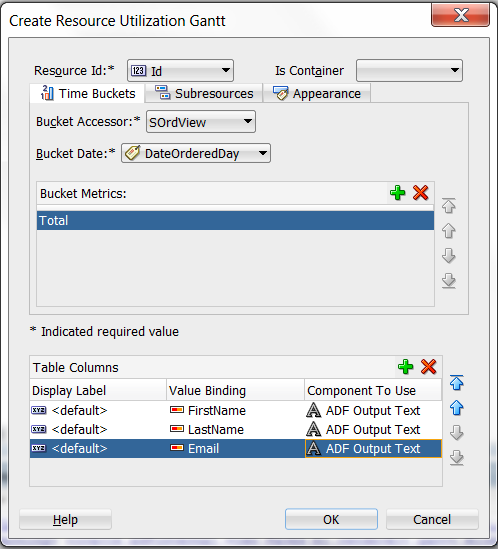The image size is (498, 549).
Task: Move table column to top blue arrow
Action: coord(457,383)
